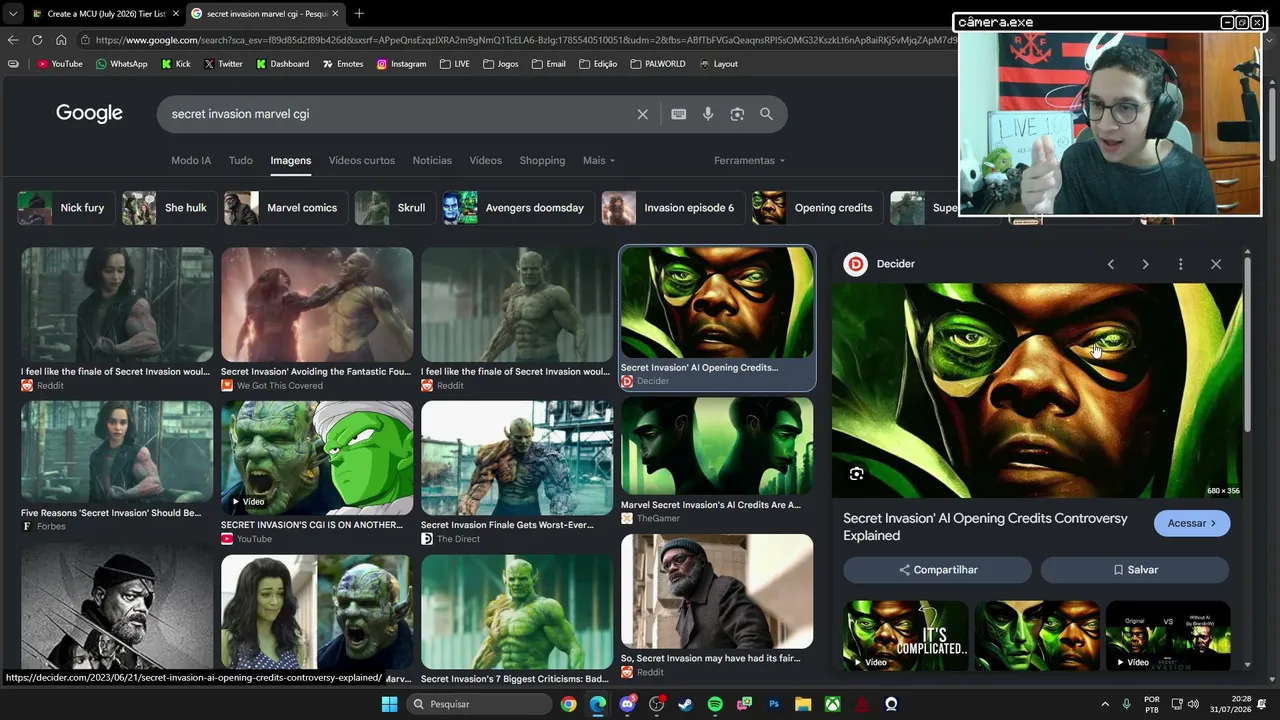Open the TheGamer AI credits image result

click(717, 447)
